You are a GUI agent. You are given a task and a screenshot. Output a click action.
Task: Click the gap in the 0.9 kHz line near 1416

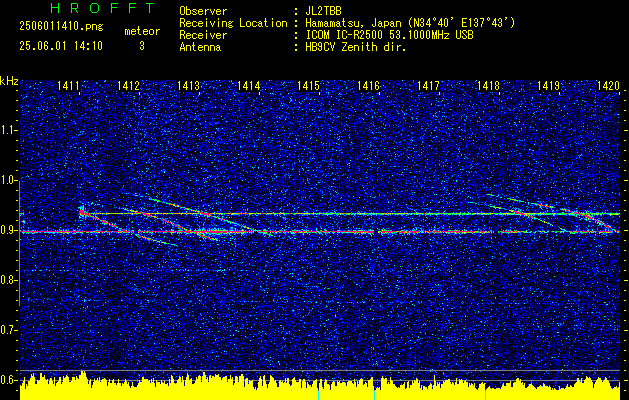[x=377, y=232]
